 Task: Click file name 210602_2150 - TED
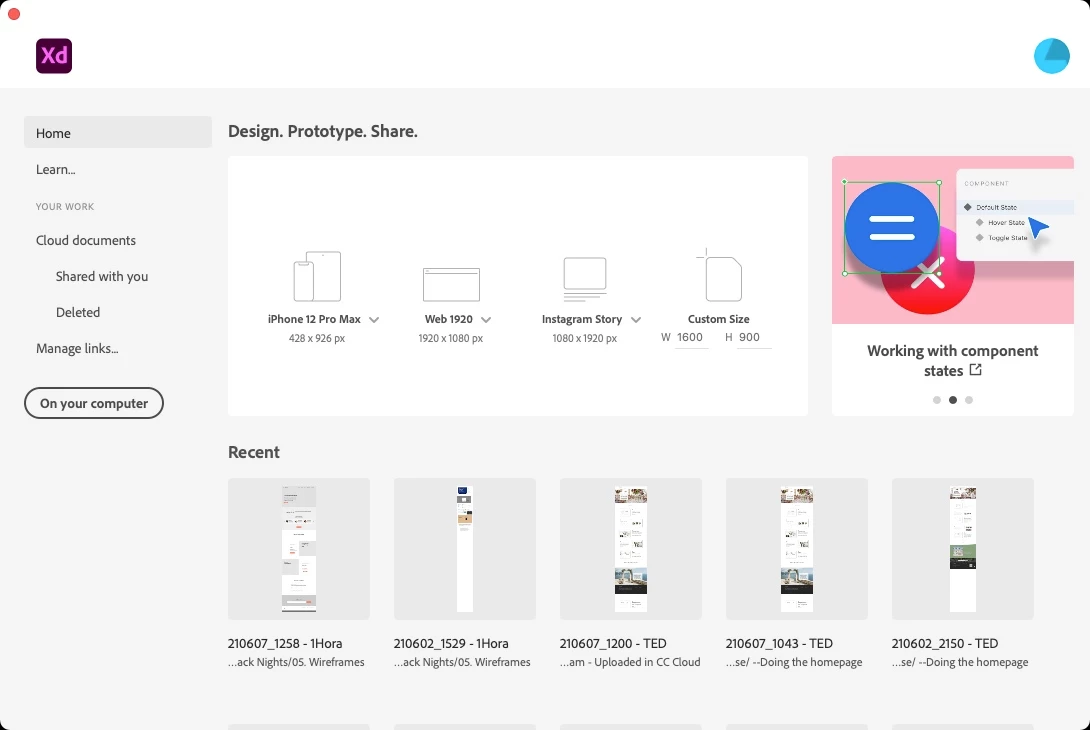[945, 644]
